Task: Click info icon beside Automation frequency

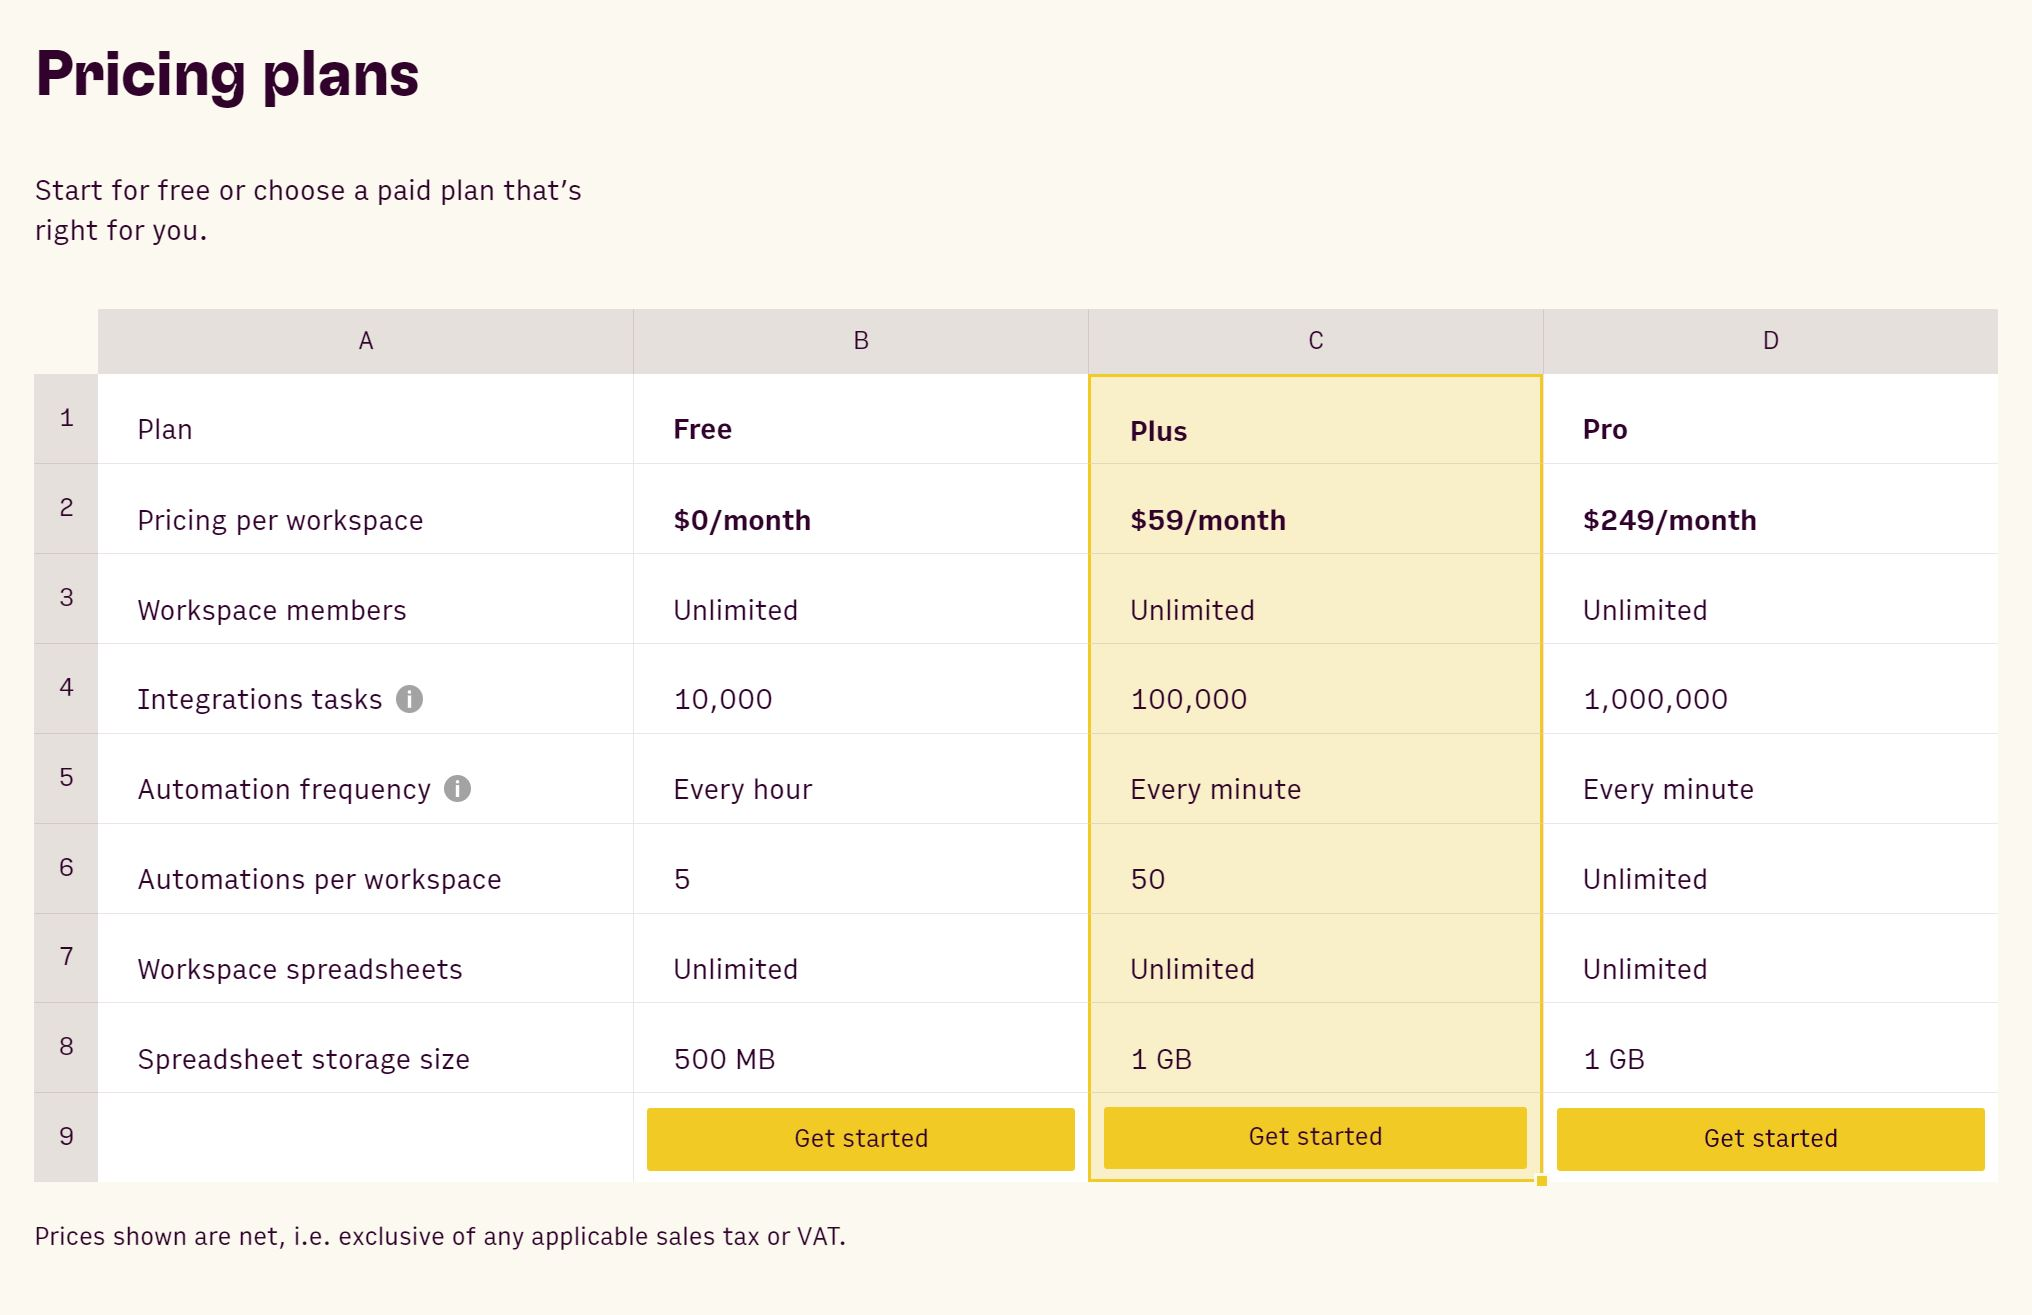Action: pos(457,789)
